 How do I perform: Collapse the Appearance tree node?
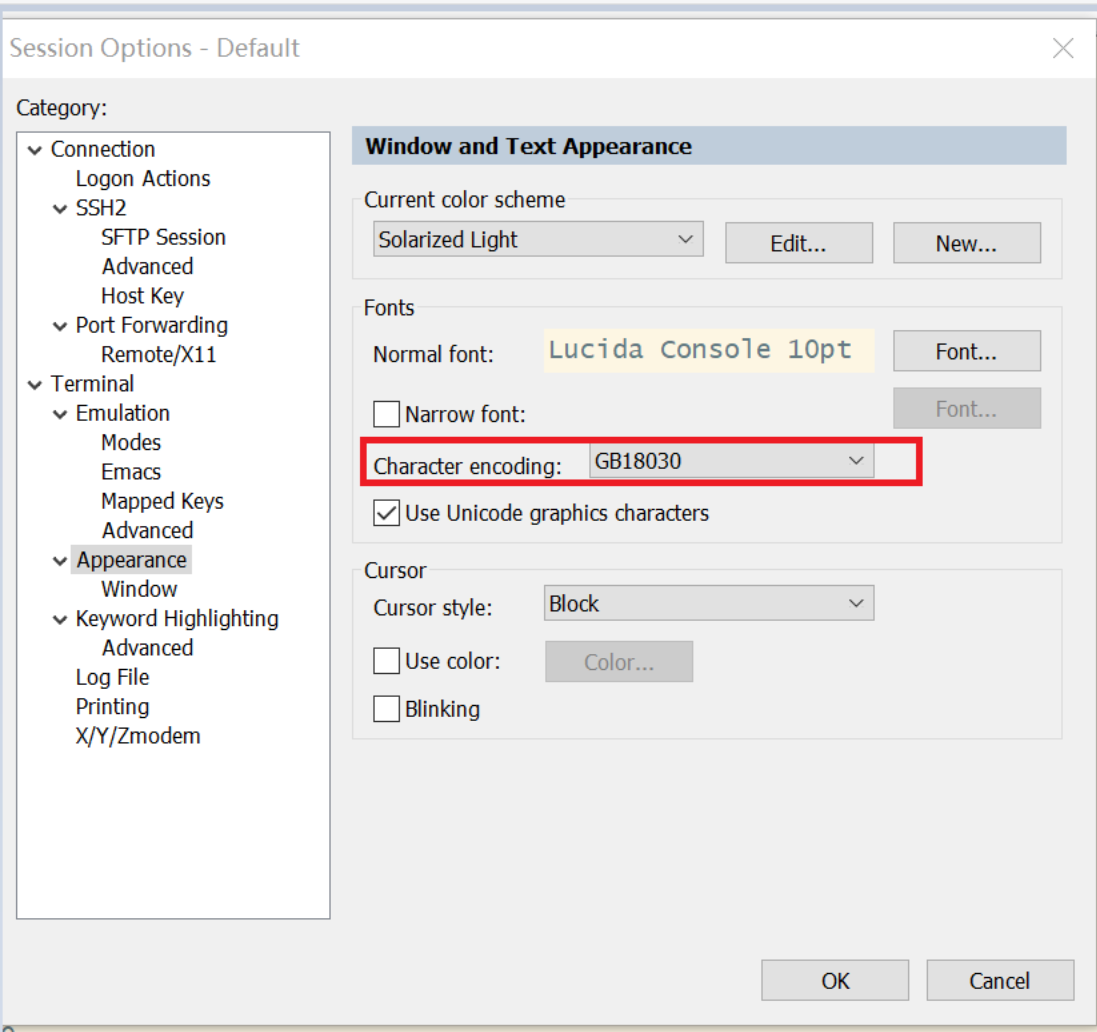[60, 561]
